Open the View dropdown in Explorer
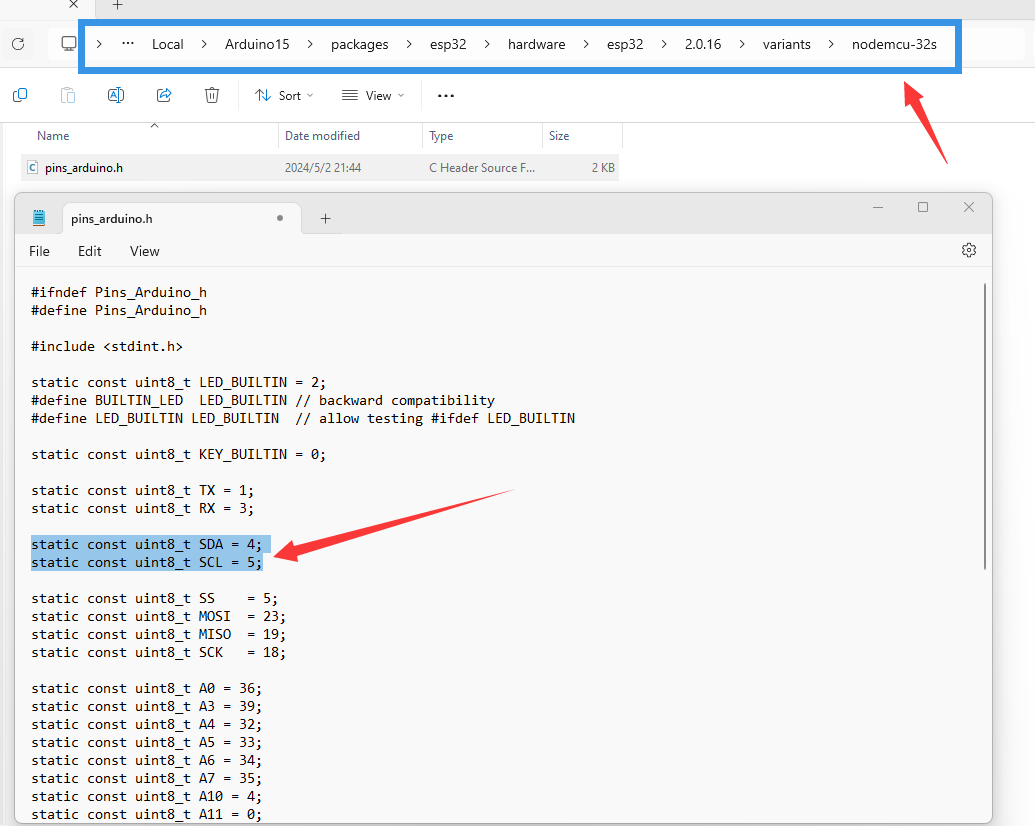The width and height of the screenshot is (1035, 826). point(373,95)
